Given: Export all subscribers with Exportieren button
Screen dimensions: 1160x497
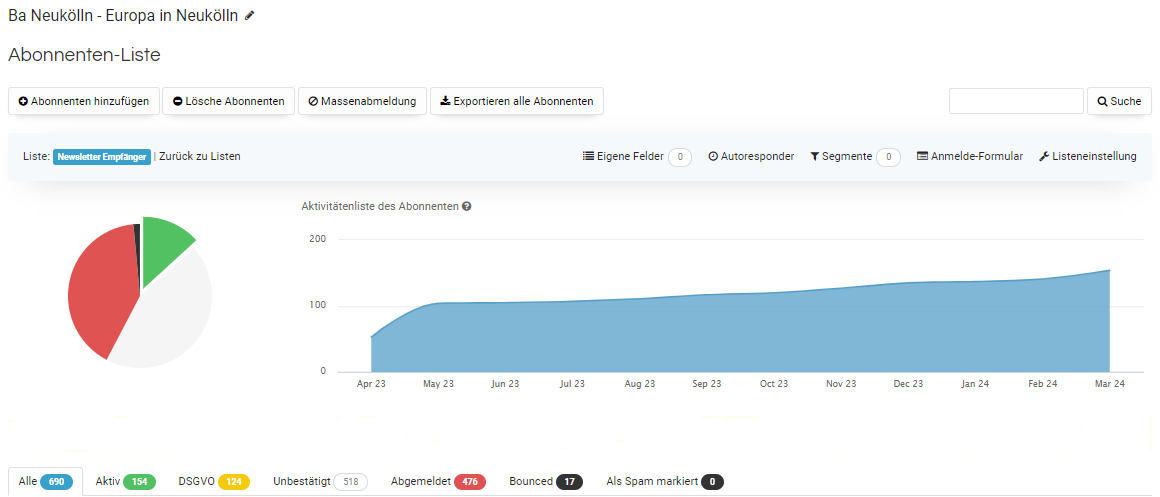Looking at the screenshot, I should pos(517,101).
